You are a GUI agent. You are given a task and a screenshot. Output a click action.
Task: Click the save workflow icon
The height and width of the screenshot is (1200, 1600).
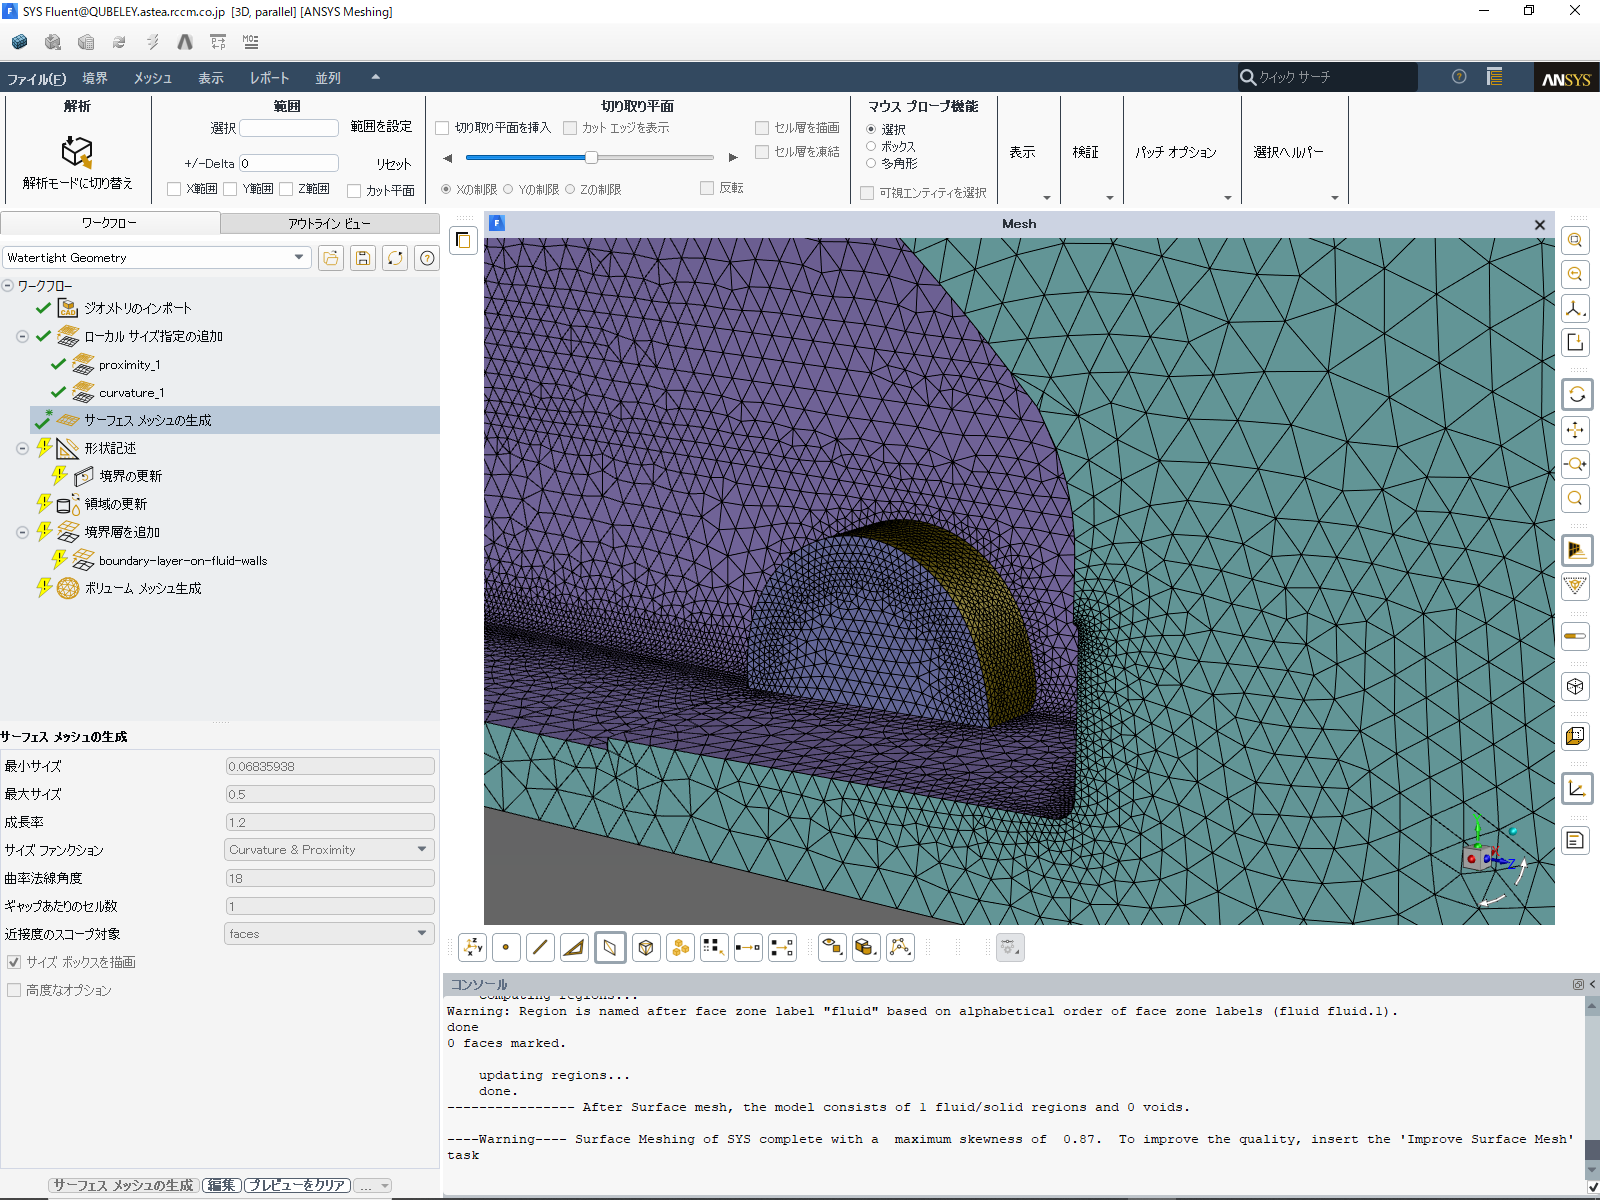click(363, 258)
